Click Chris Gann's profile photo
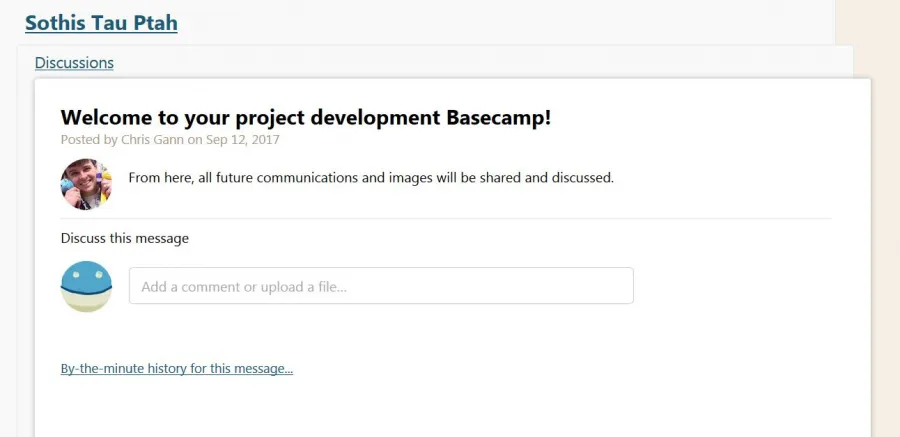This screenshot has height=437, width=900. coord(86,184)
